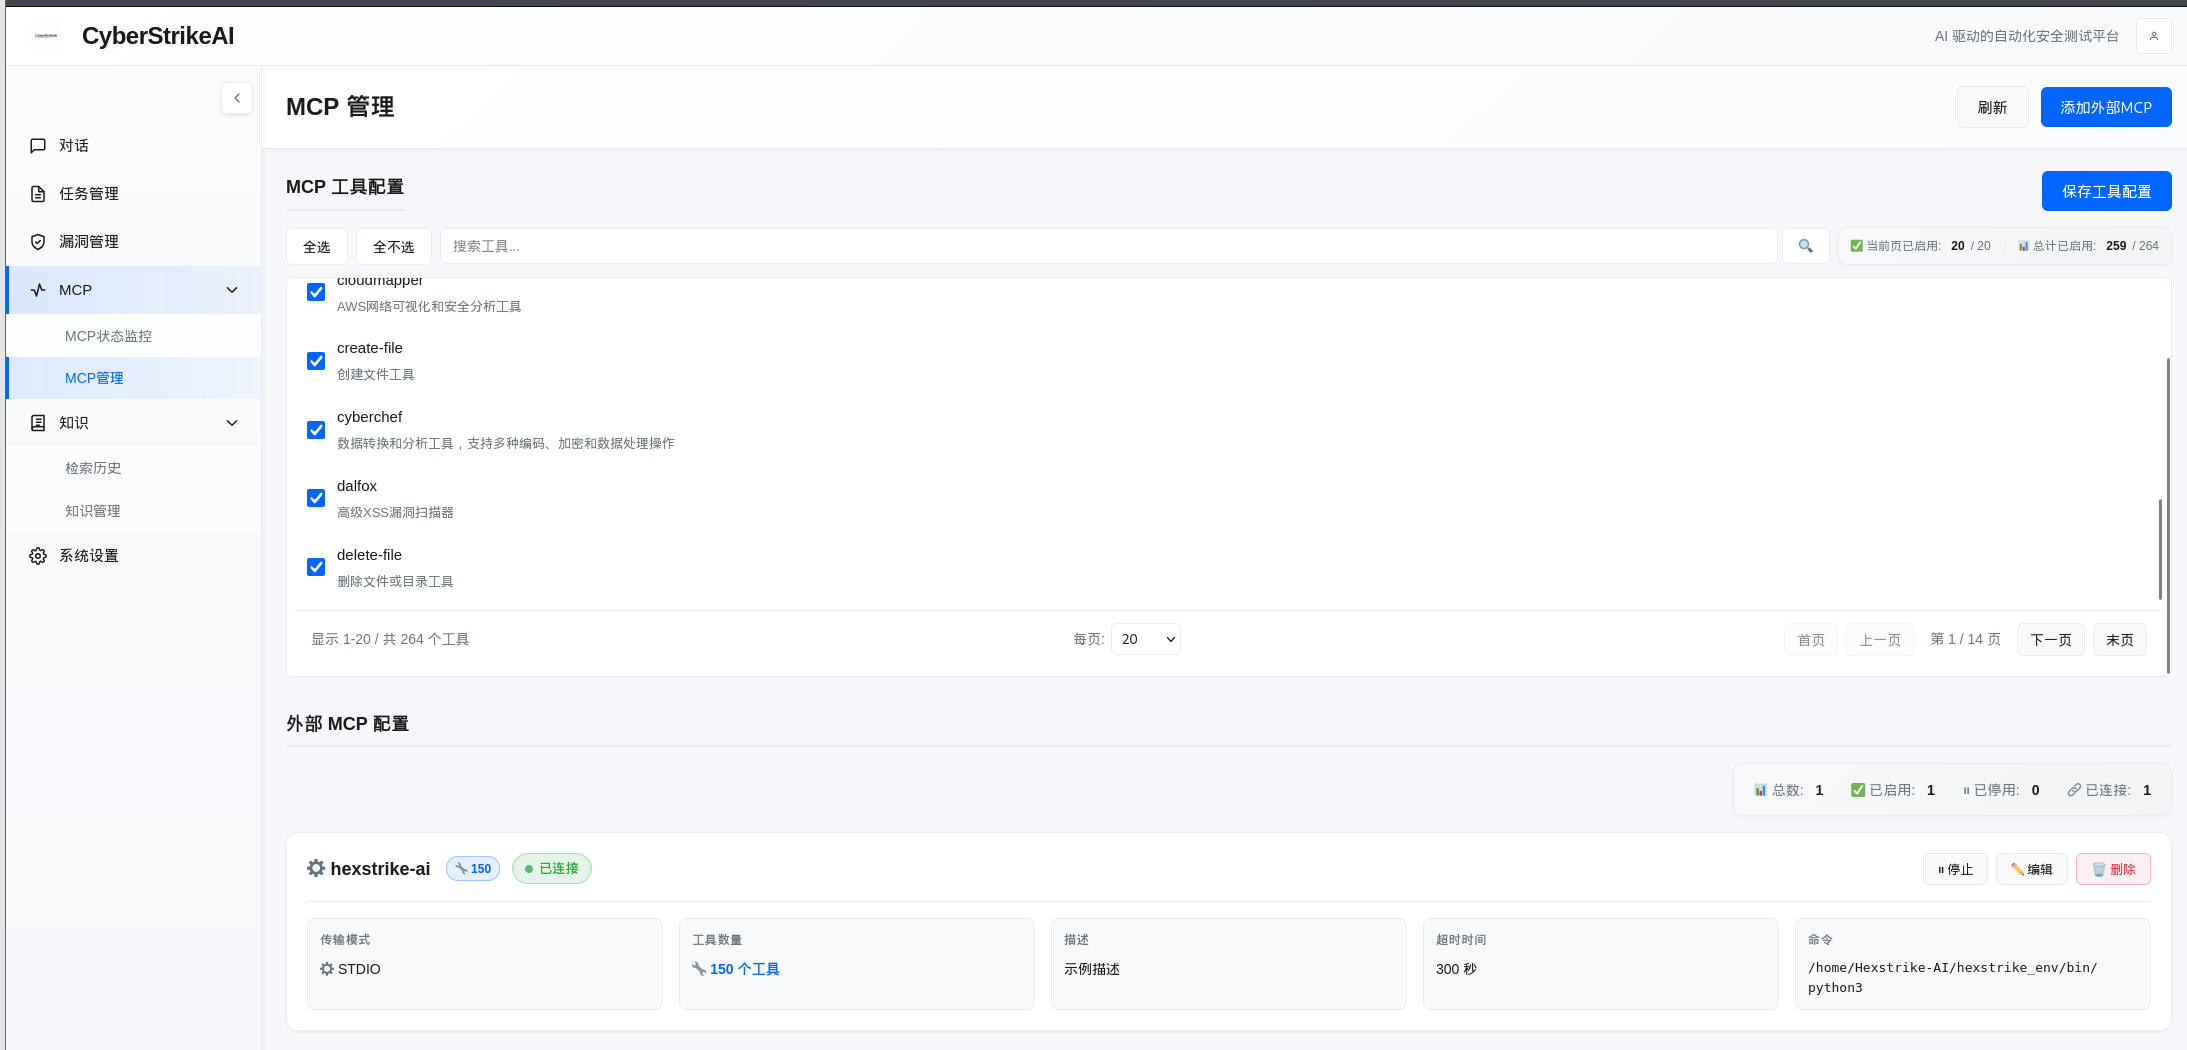Open the user profile icon menu
Viewport: 2187px width, 1050px height.
[2153, 36]
